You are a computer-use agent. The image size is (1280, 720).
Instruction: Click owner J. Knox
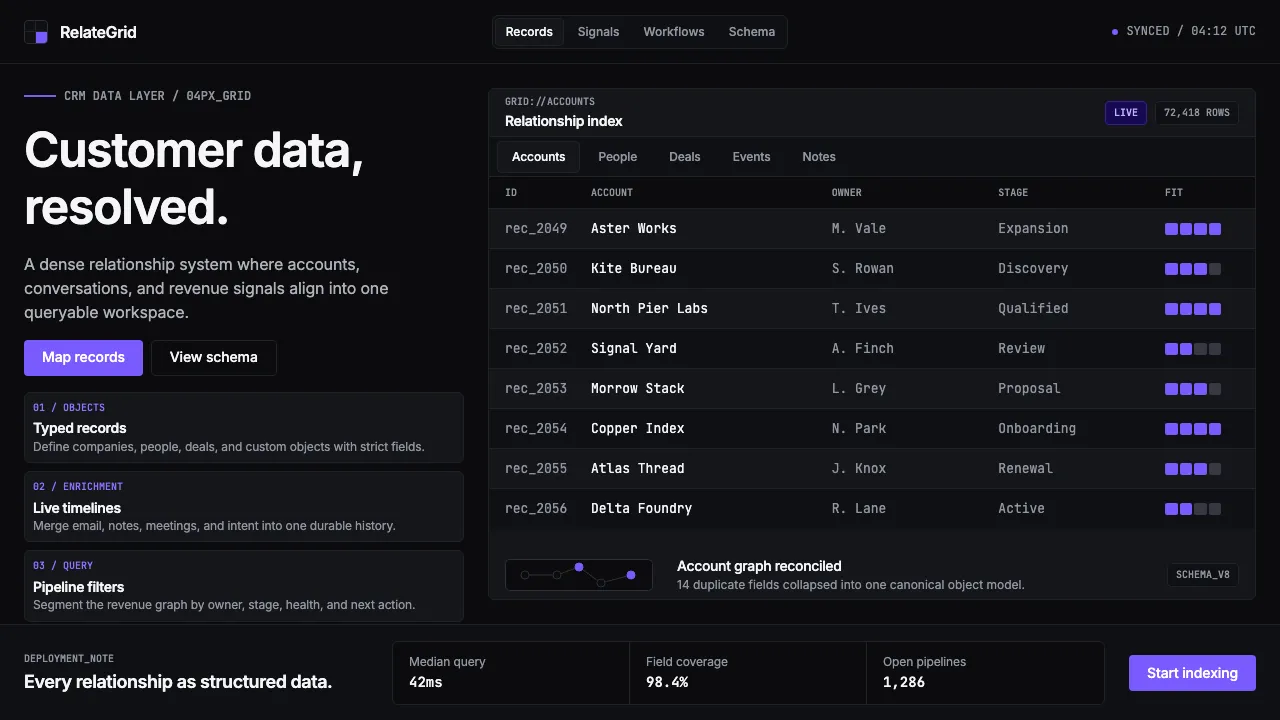pyautogui.click(x=859, y=468)
